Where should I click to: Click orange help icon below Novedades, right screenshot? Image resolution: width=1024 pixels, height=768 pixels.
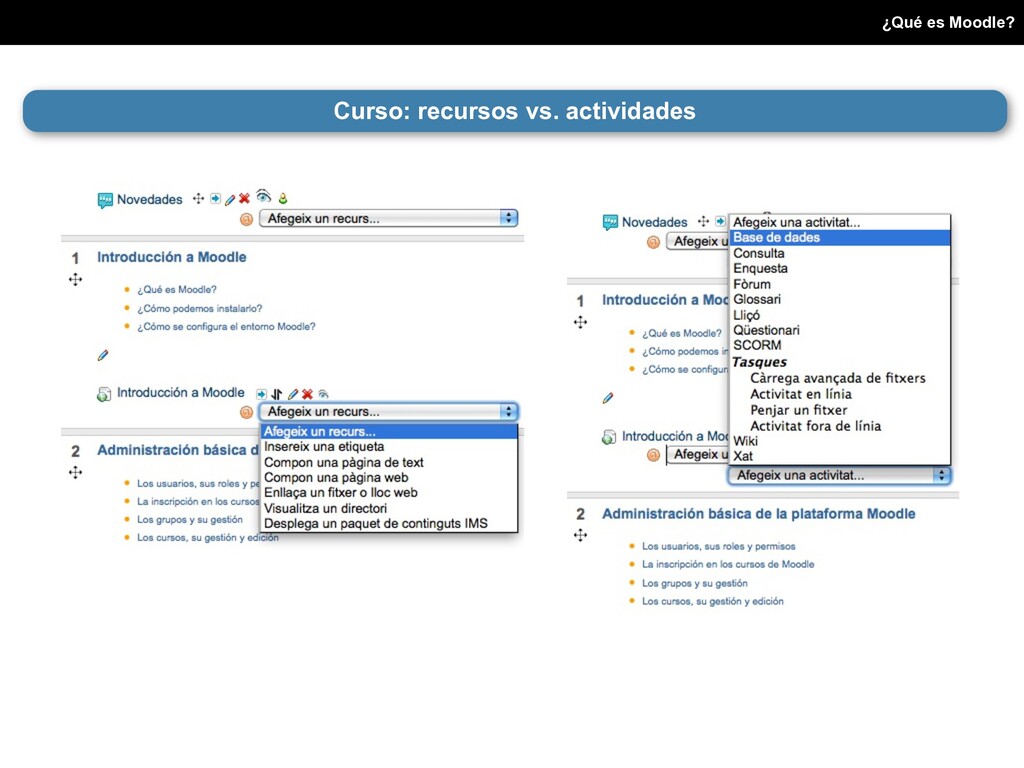[x=653, y=242]
